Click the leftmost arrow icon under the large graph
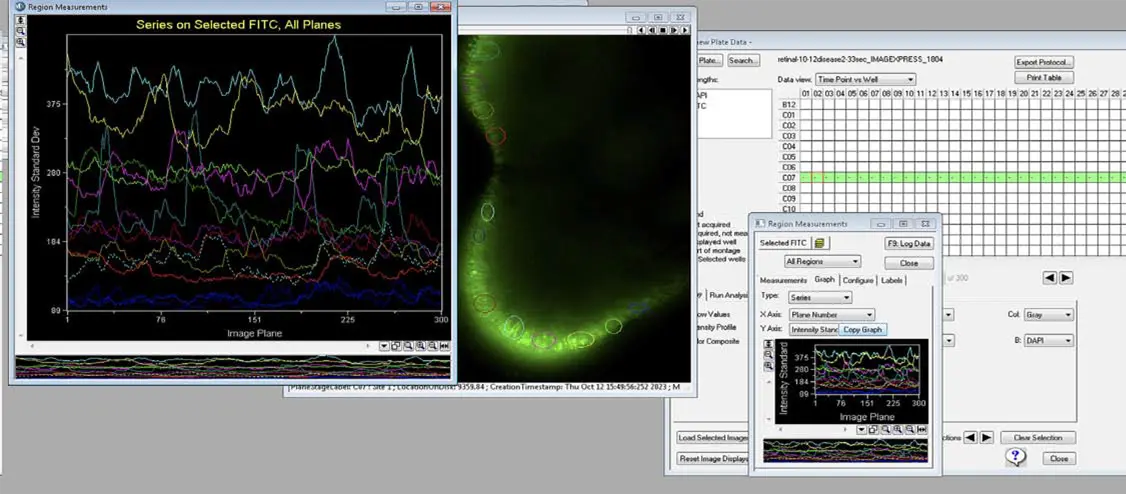The image size is (1126, 494). pyautogui.click(x=384, y=346)
